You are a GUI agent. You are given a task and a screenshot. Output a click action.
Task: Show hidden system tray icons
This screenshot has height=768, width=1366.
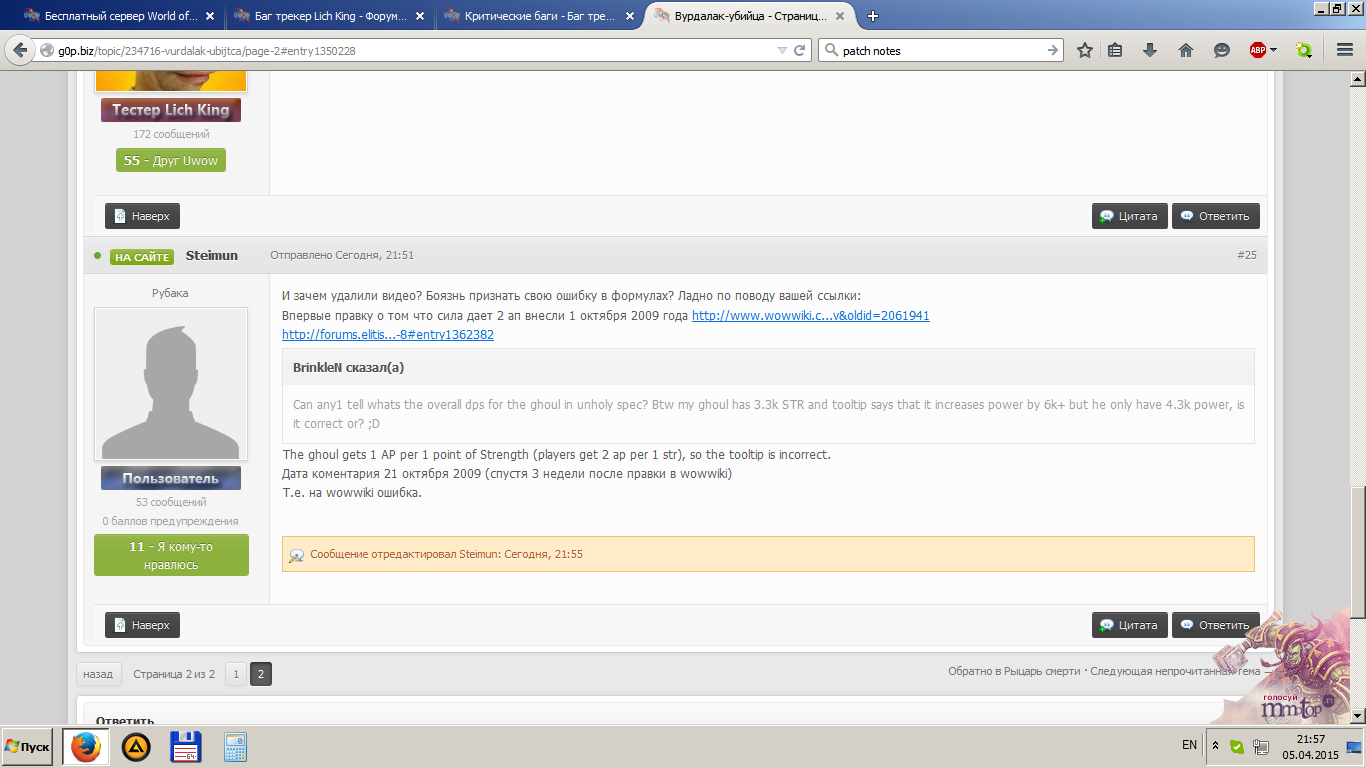[x=1215, y=746]
